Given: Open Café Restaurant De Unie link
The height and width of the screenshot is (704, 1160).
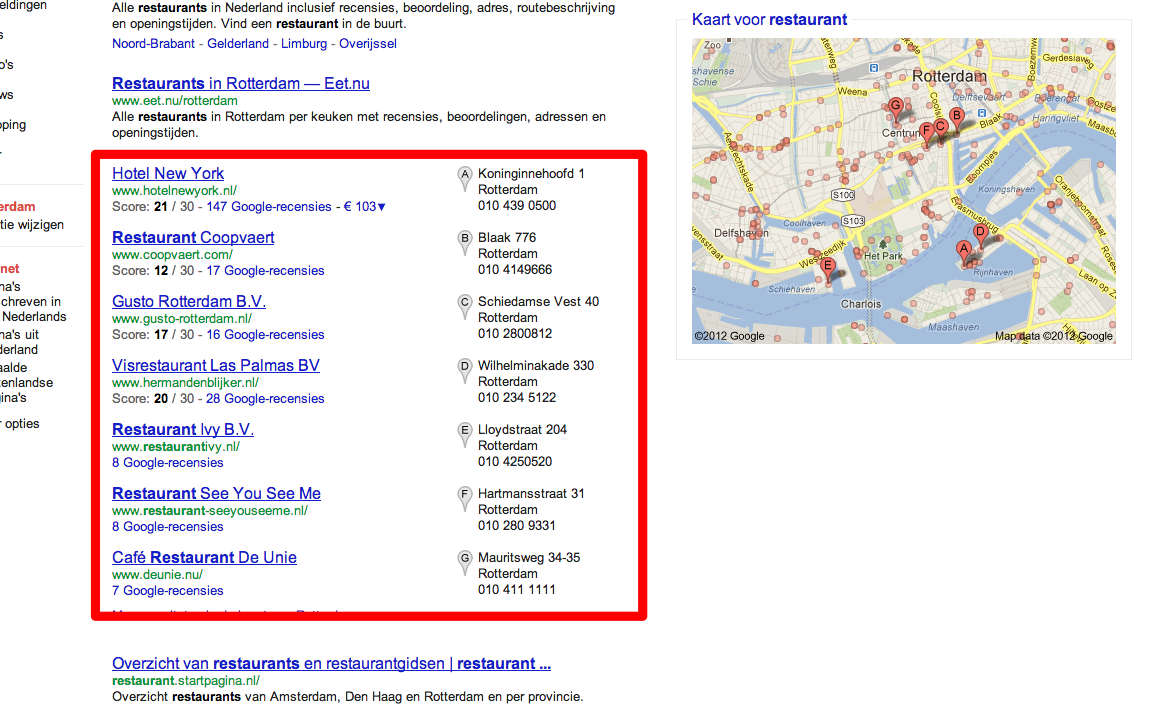Looking at the screenshot, I should tap(204, 558).
